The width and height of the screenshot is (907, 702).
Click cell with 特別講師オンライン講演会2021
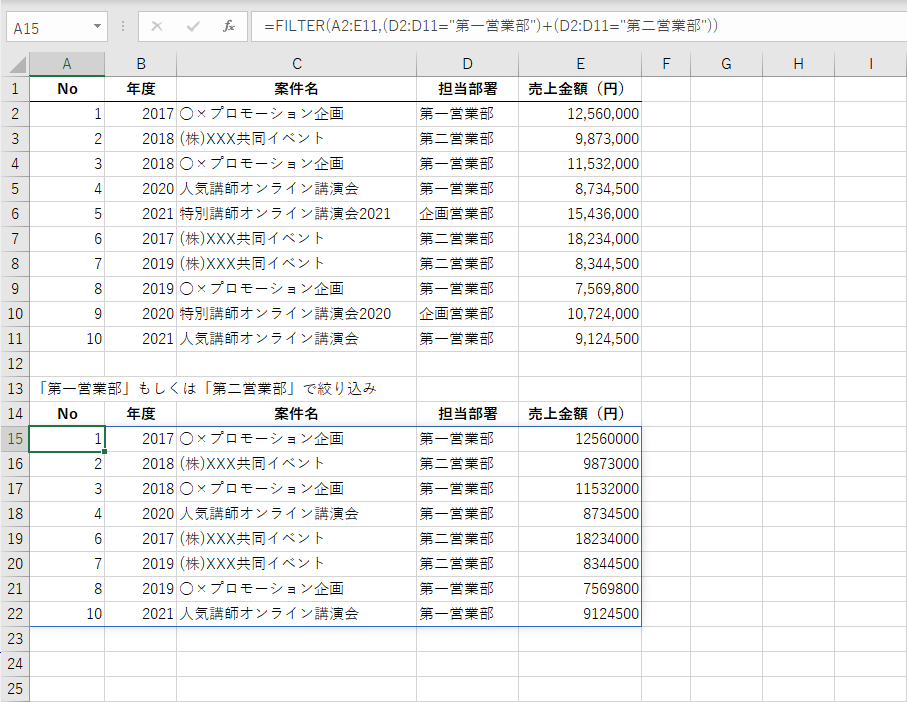pyautogui.click(x=296, y=213)
